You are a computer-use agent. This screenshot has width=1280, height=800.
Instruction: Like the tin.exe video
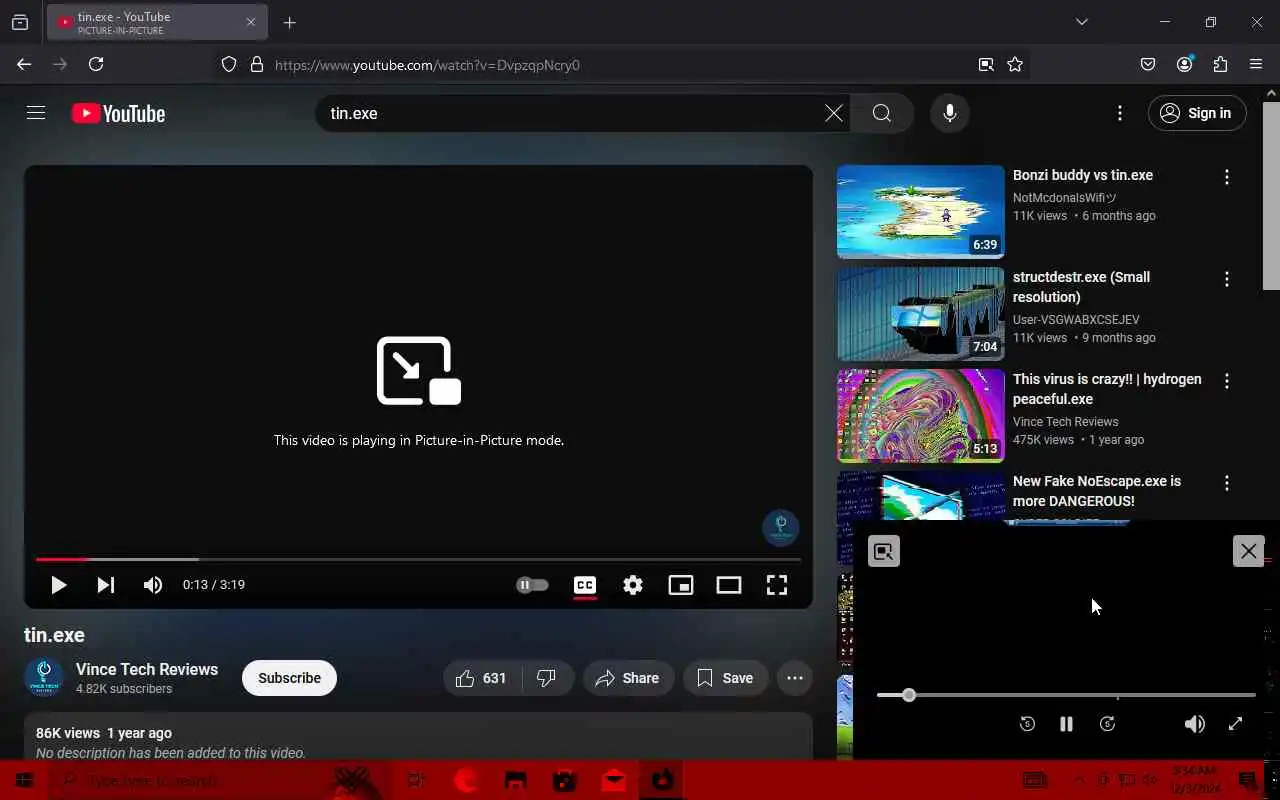click(480, 678)
